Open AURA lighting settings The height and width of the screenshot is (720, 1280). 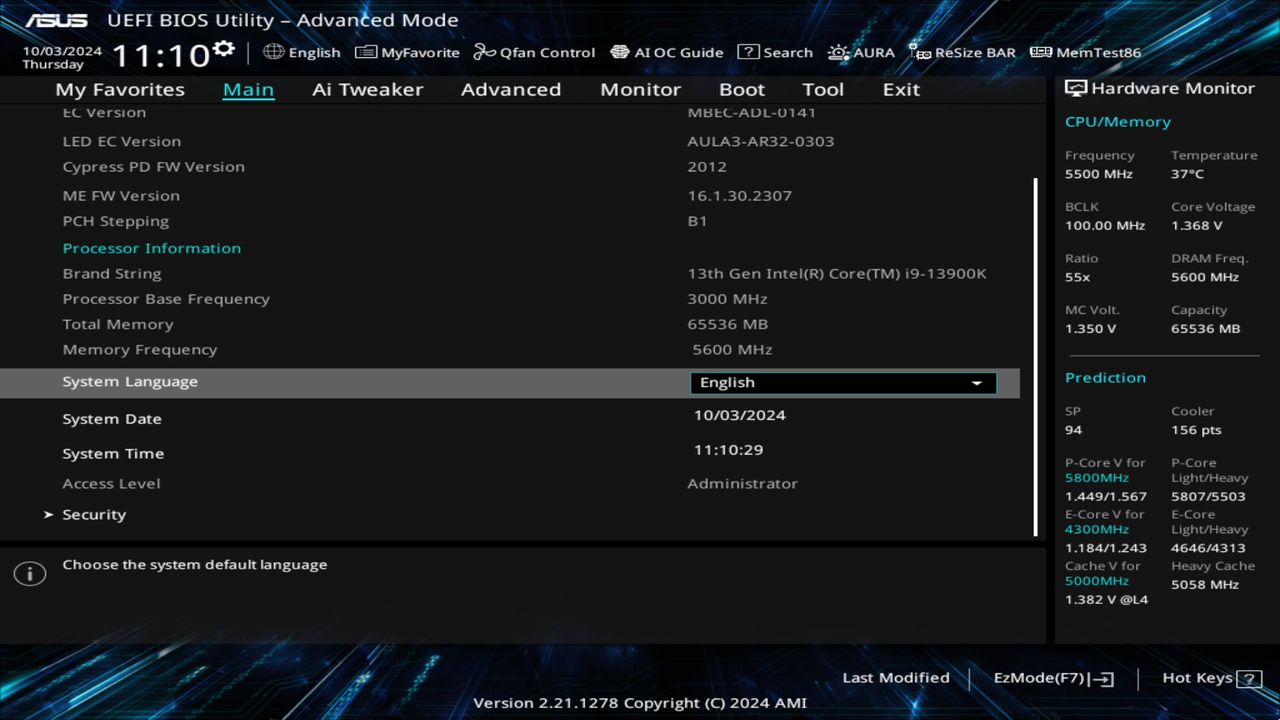pos(861,52)
